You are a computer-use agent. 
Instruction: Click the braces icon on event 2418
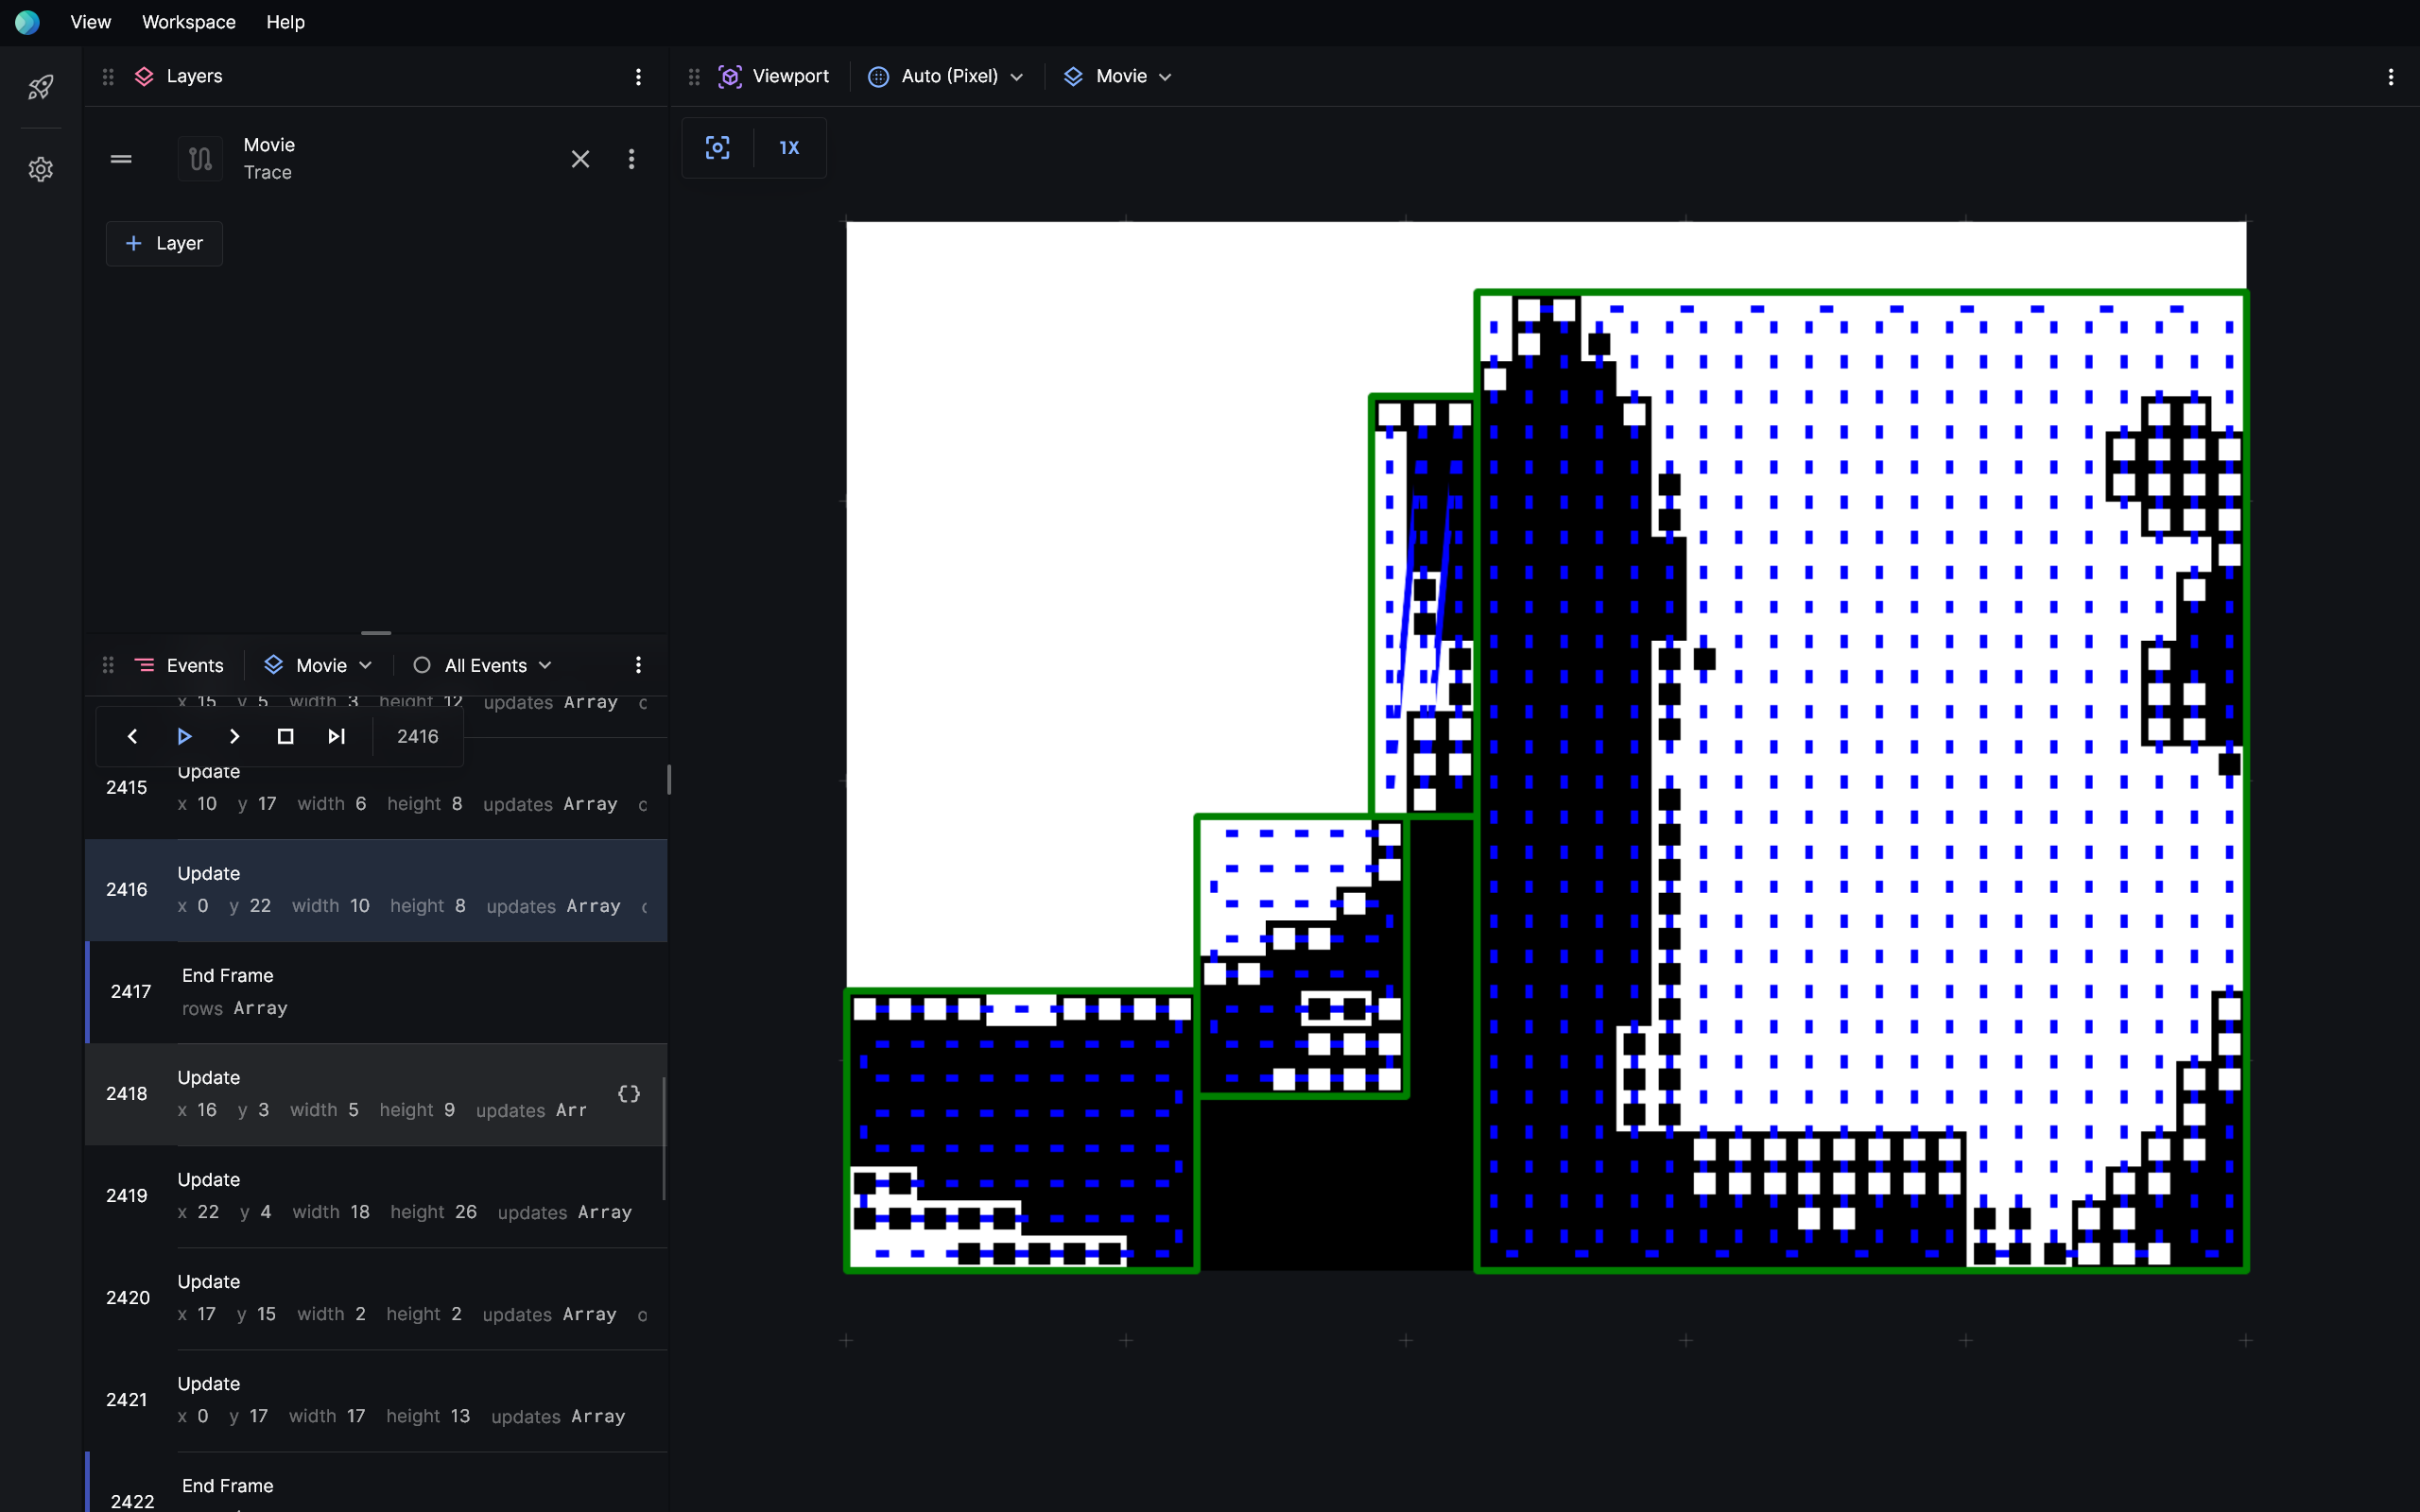pos(629,1094)
